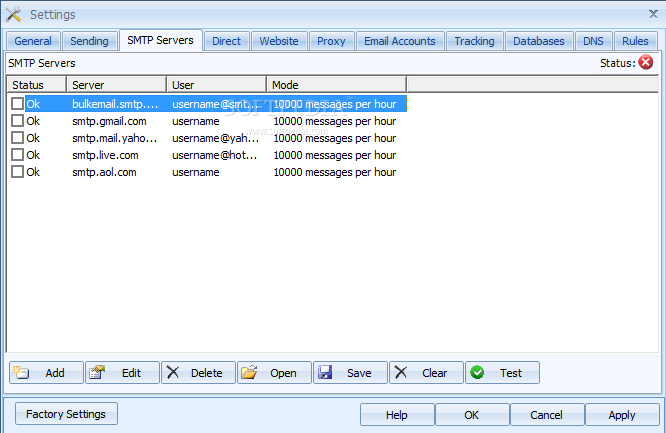666x433 pixels.
Task: Click the Delete X icon
Action: click(173, 372)
